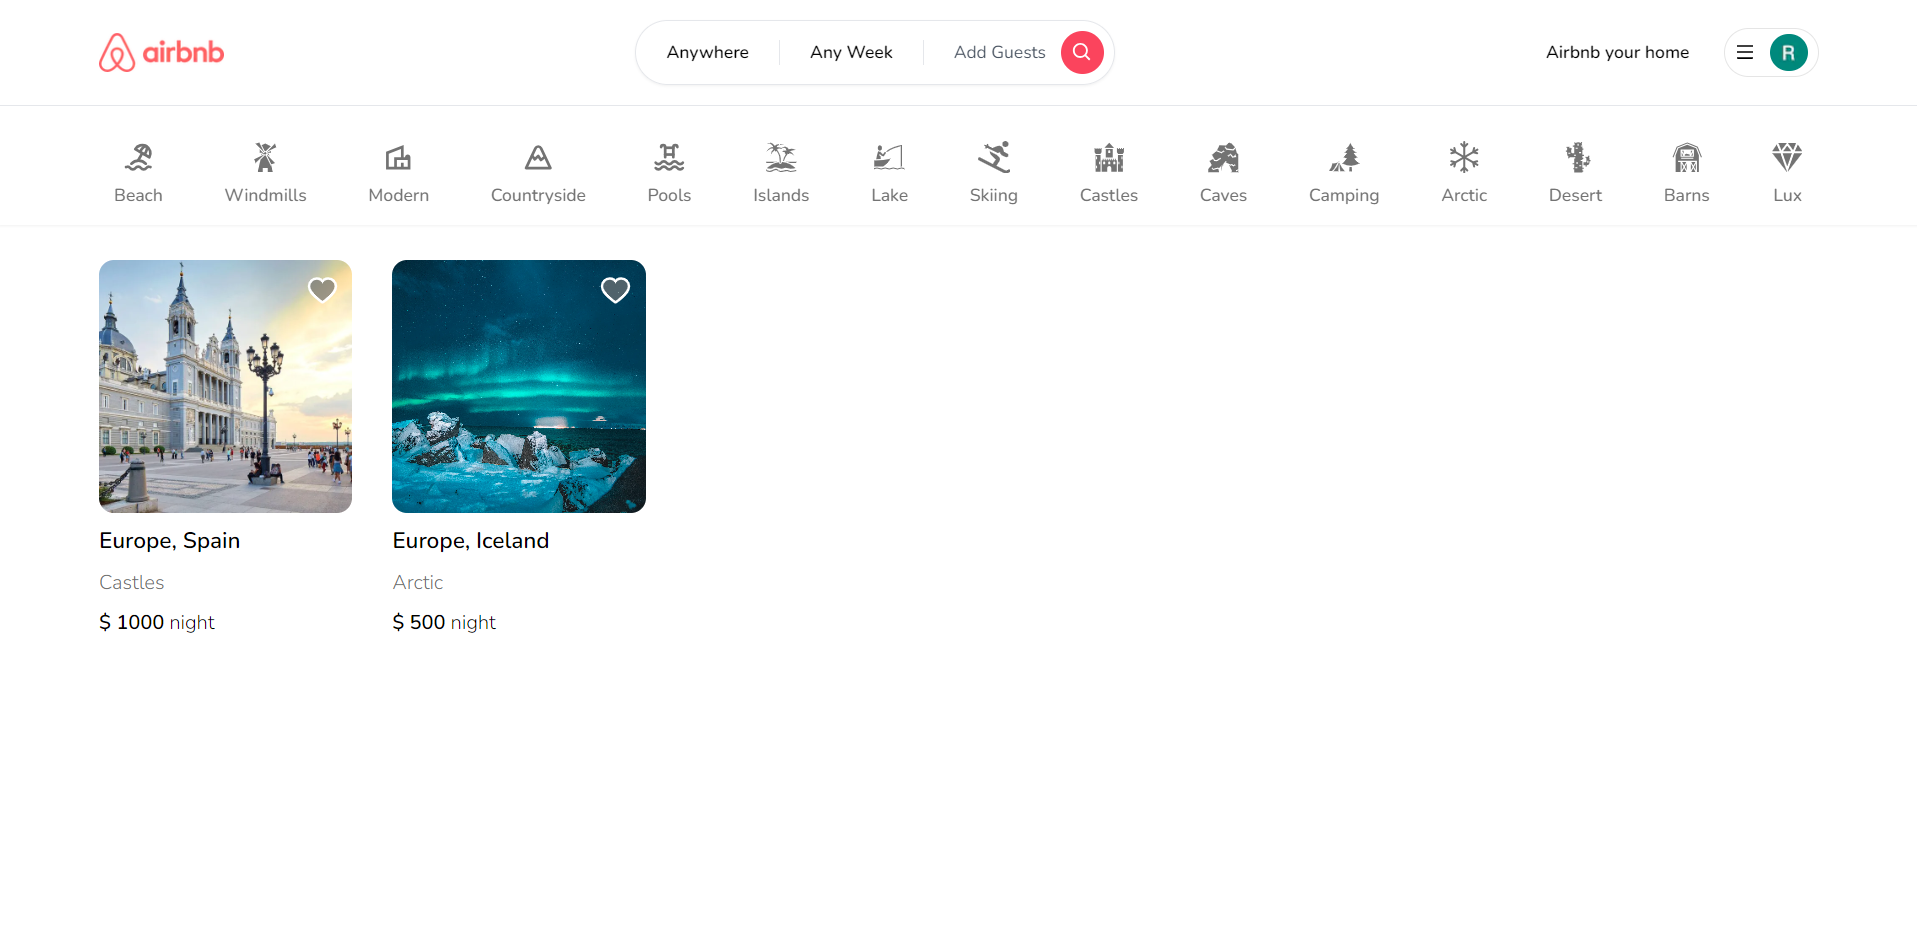Favorite the Europe, Spain listing heart
This screenshot has height=932, width=1917.
click(x=322, y=290)
